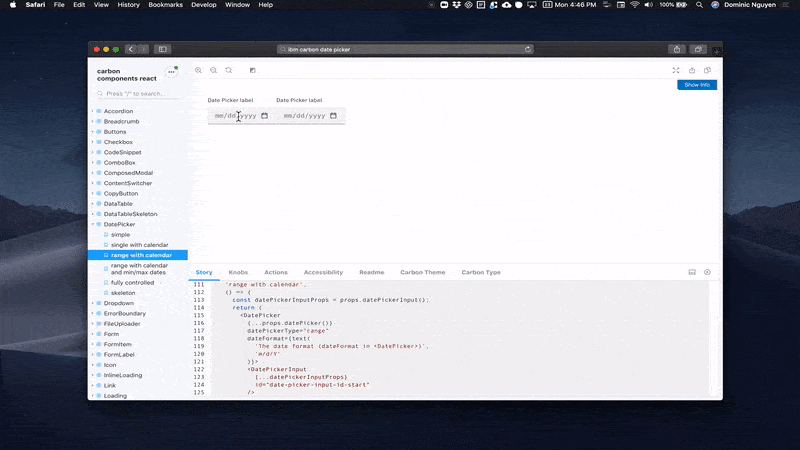Change addons panel orientation icon
The height and width of the screenshot is (450, 800).
tap(692, 272)
